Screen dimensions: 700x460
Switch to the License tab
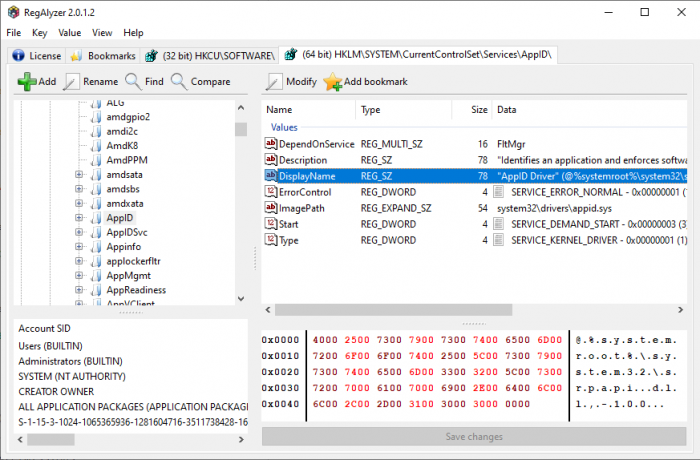tap(37, 55)
